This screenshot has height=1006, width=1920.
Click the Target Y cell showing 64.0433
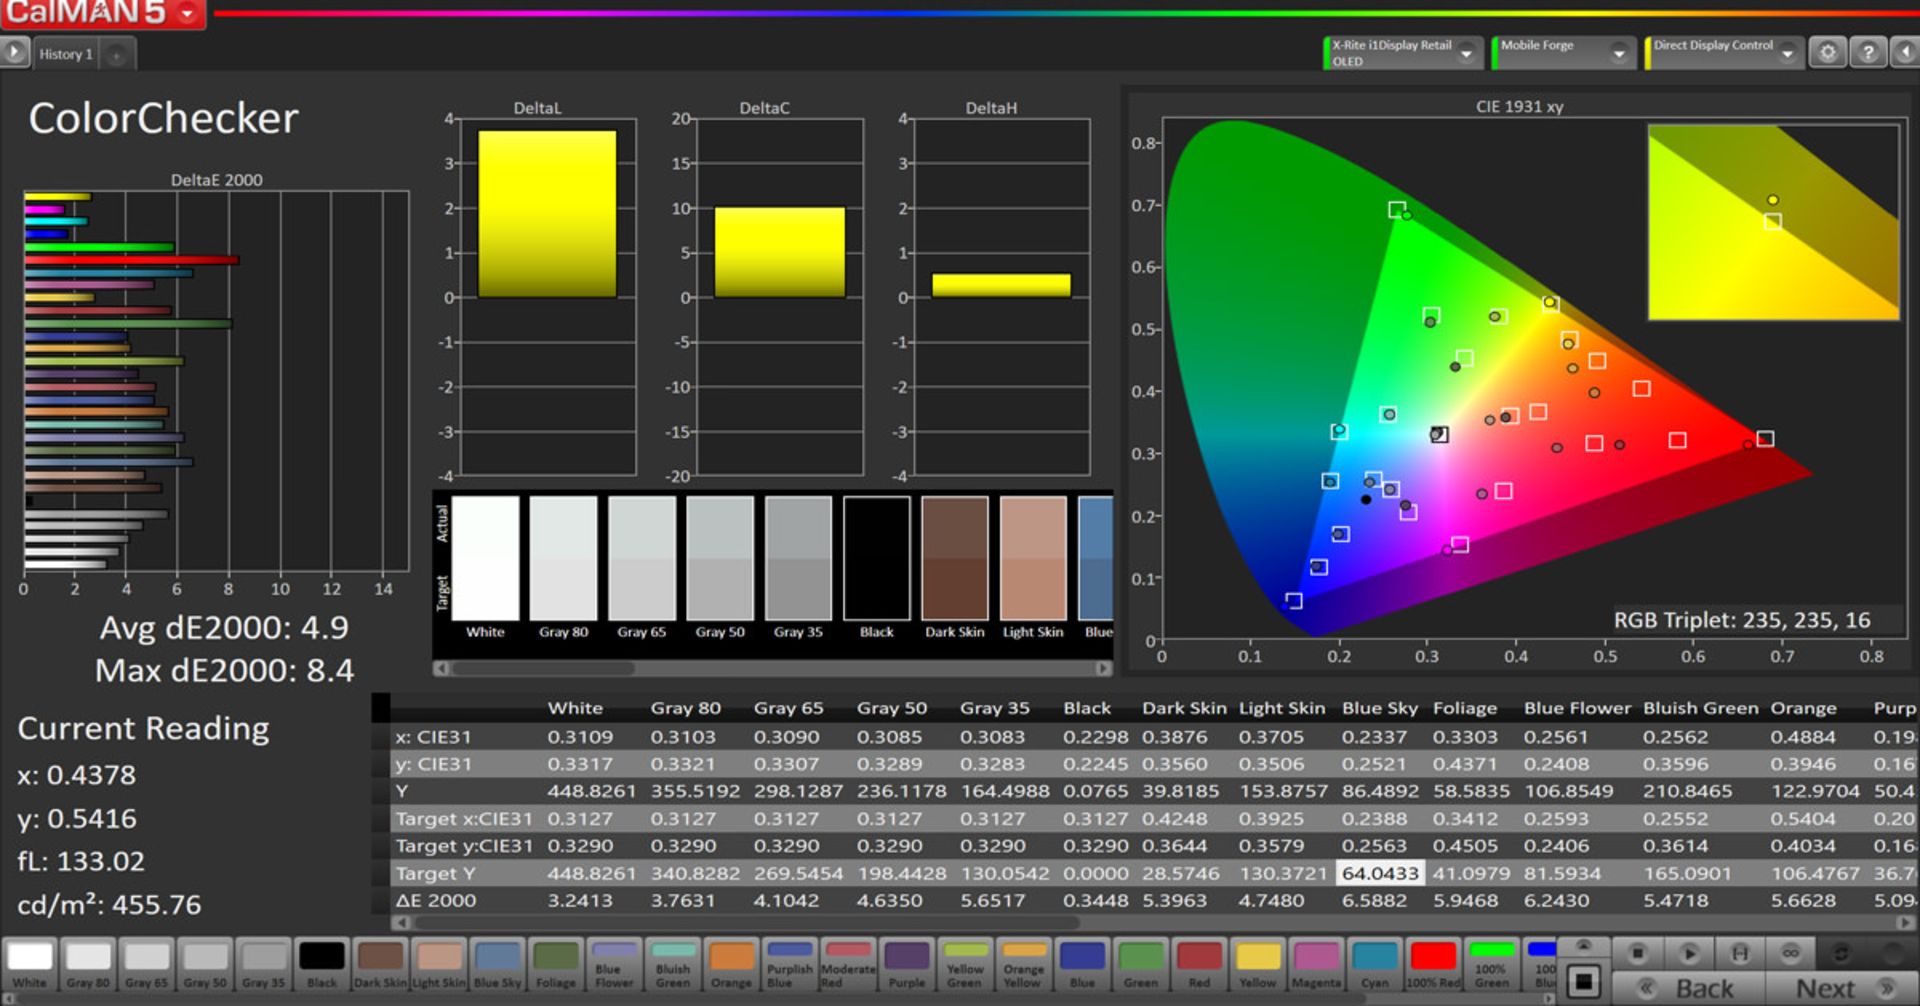click(1379, 873)
